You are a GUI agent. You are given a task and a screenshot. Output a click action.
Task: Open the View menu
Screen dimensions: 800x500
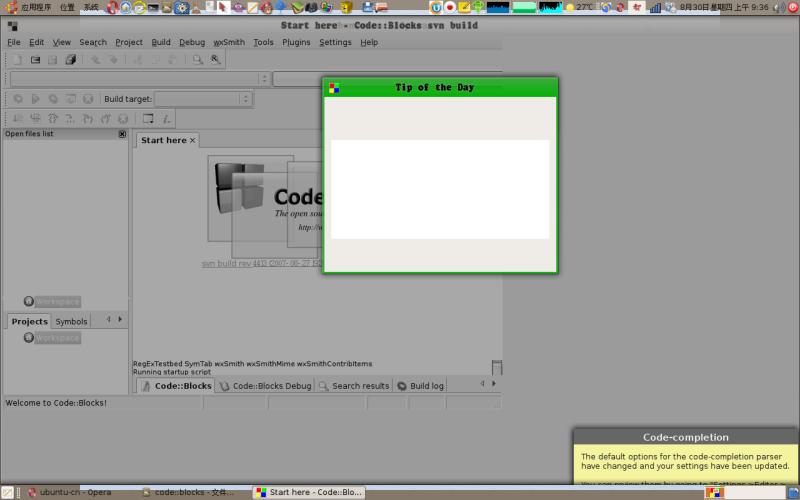pos(62,42)
